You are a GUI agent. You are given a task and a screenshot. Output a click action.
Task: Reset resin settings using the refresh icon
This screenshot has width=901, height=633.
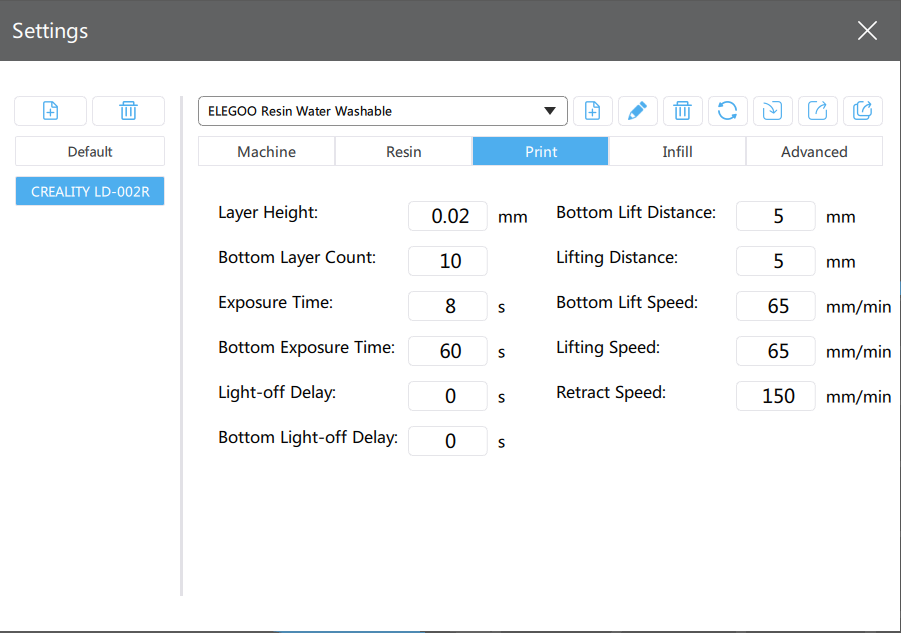(727, 111)
